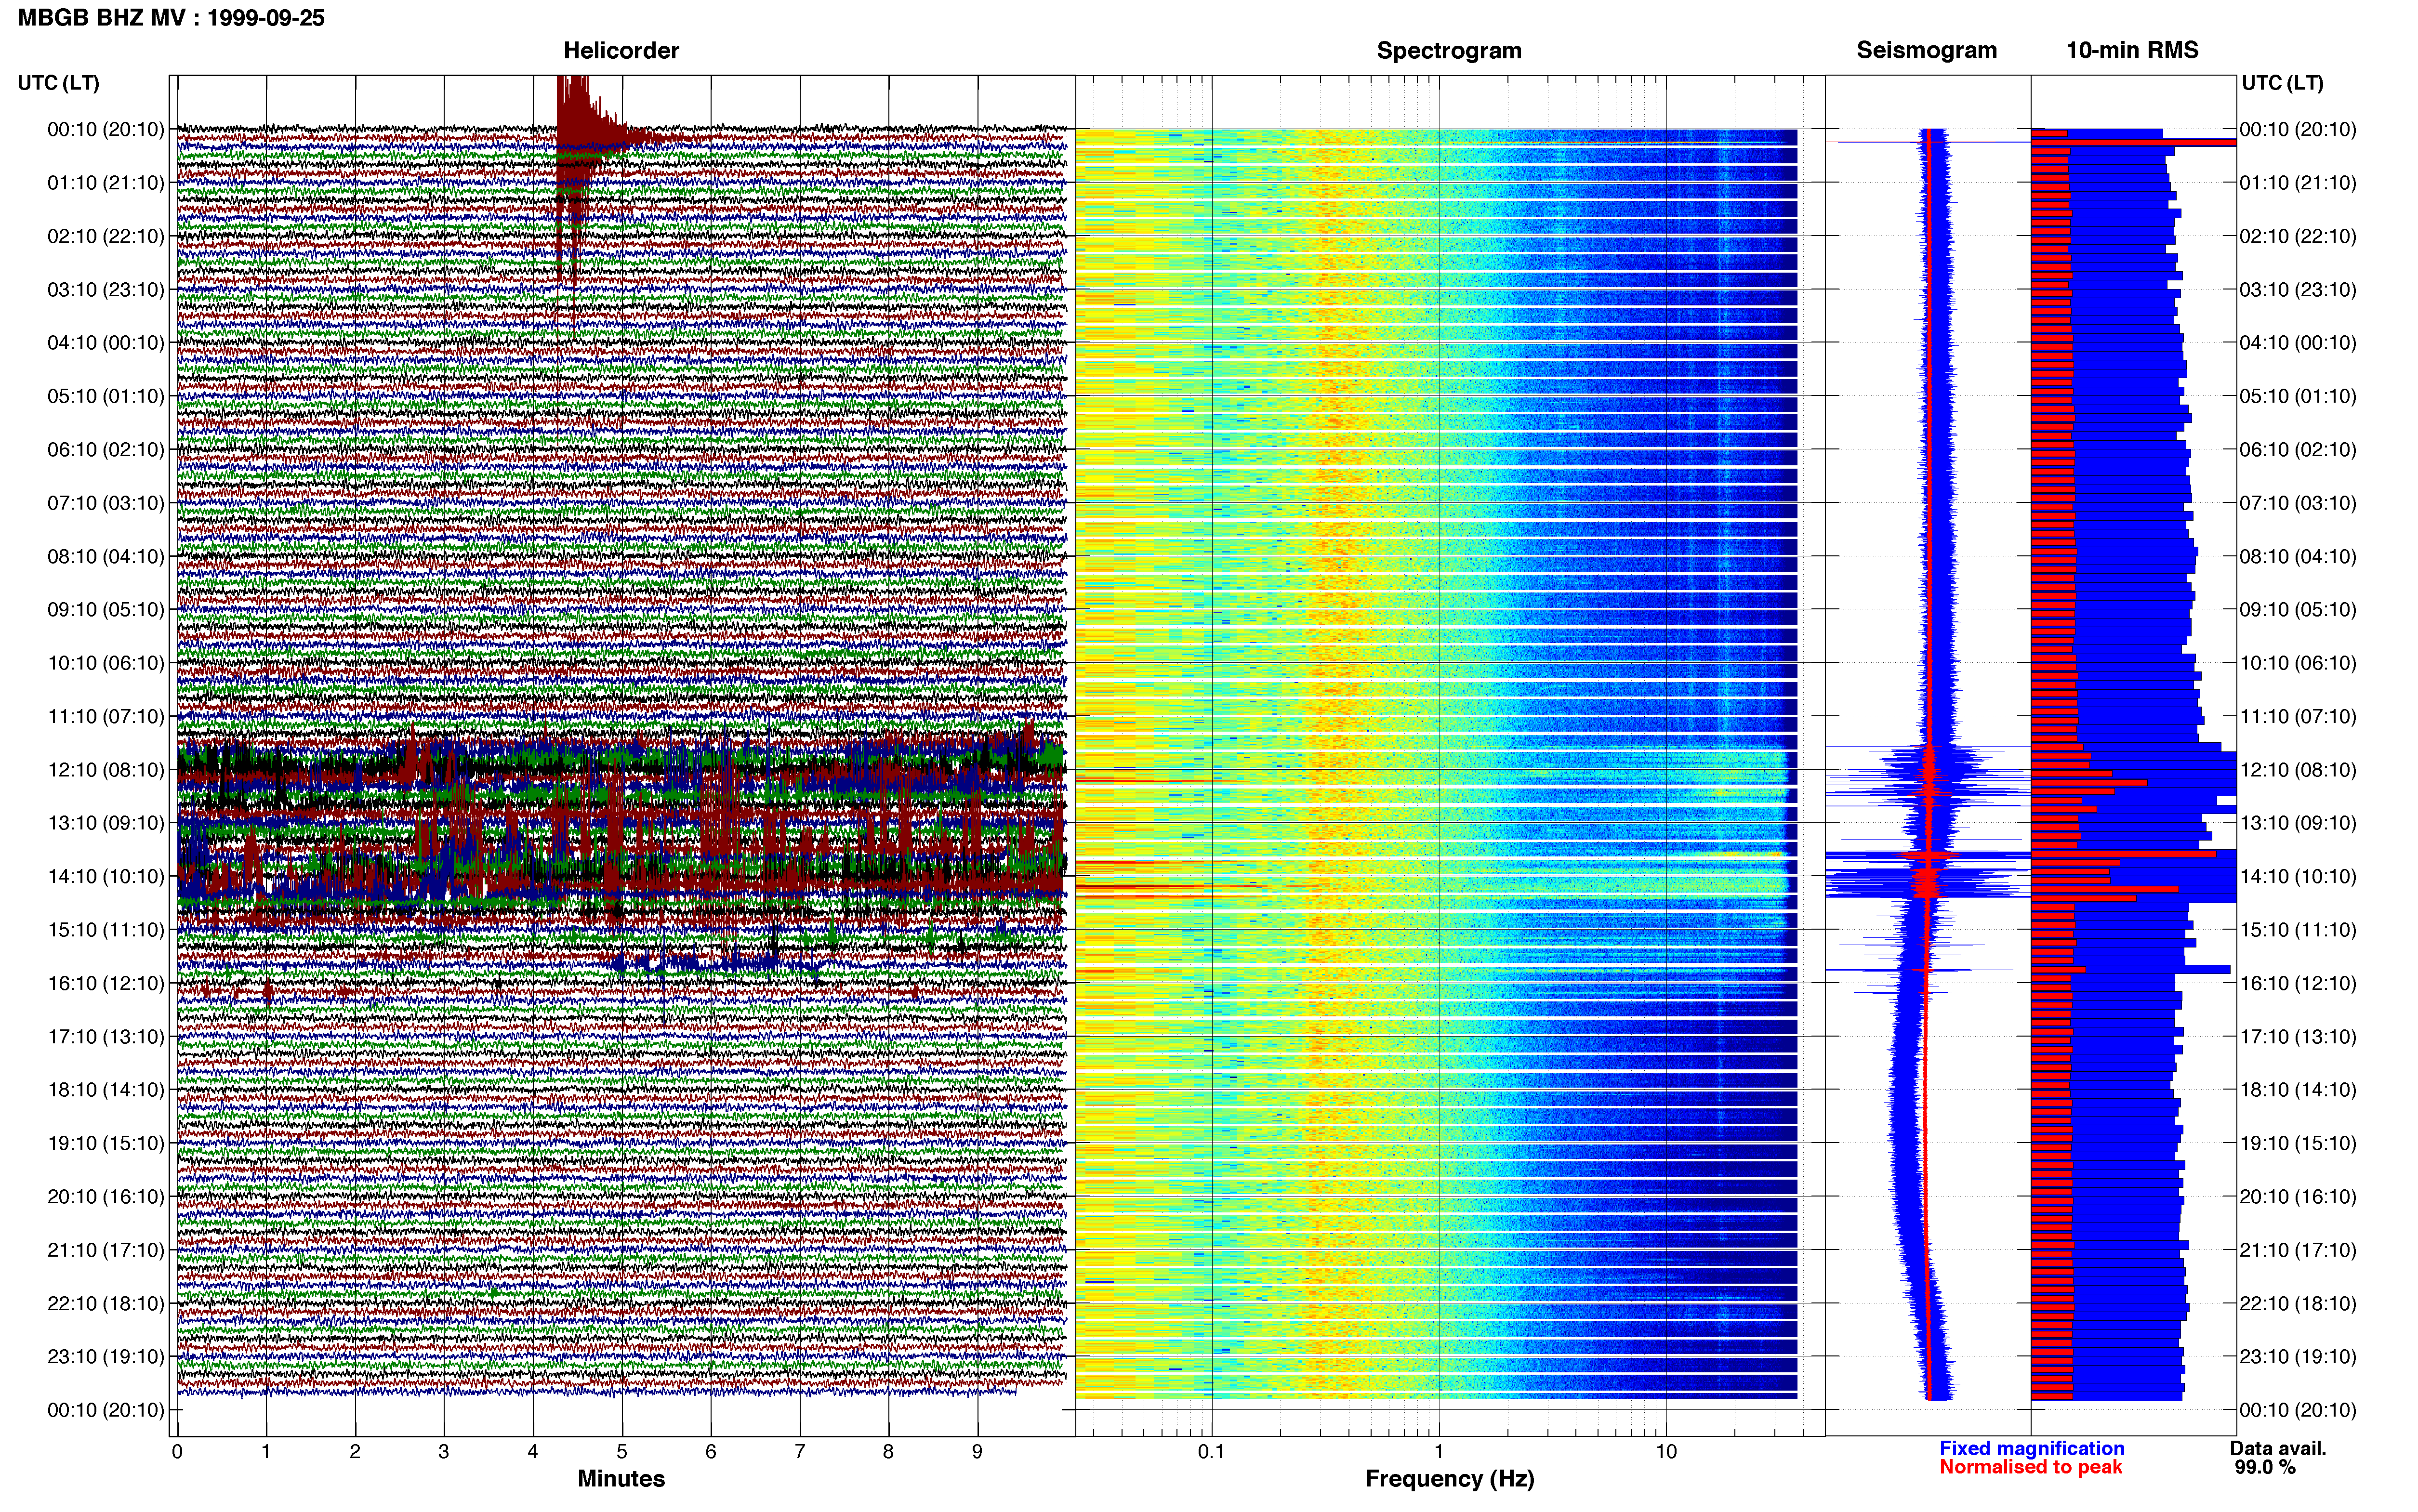Click left time label '15:10 (11:10)'
Screen dimensions: 2418x1512
(106, 930)
